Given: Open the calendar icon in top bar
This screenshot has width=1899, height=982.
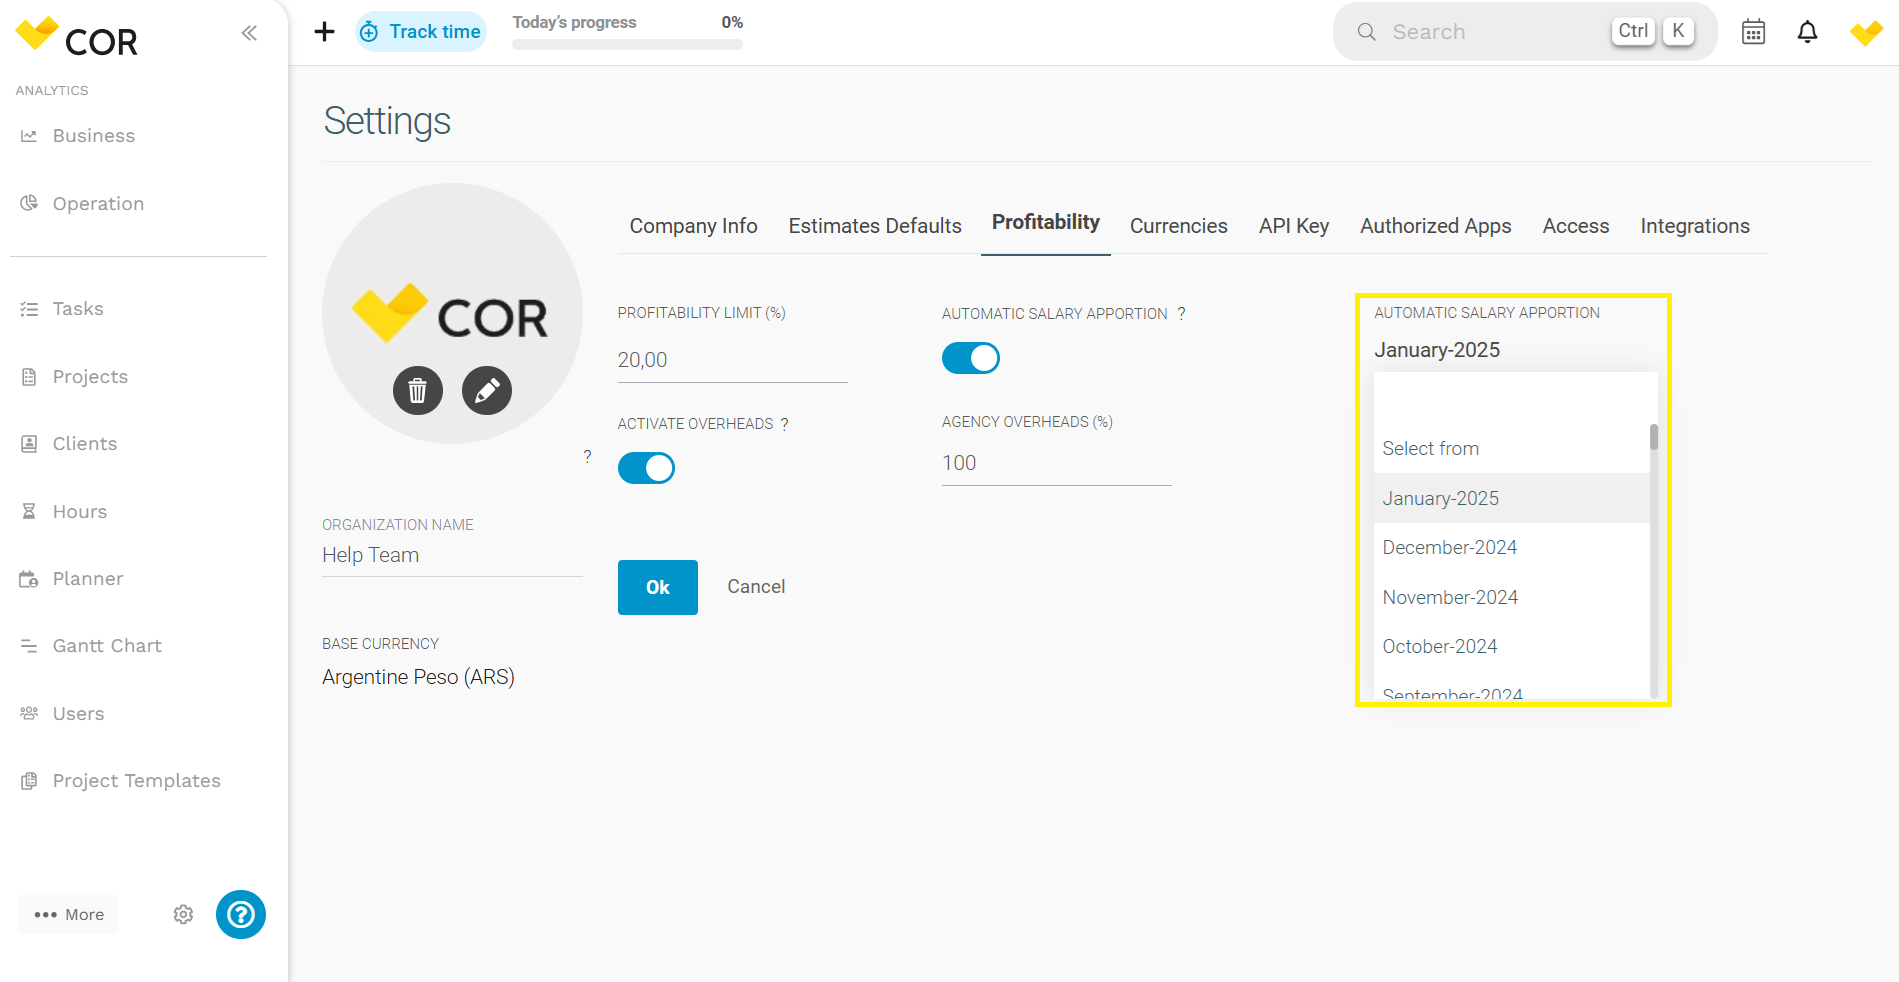Looking at the screenshot, I should click(1753, 32).
